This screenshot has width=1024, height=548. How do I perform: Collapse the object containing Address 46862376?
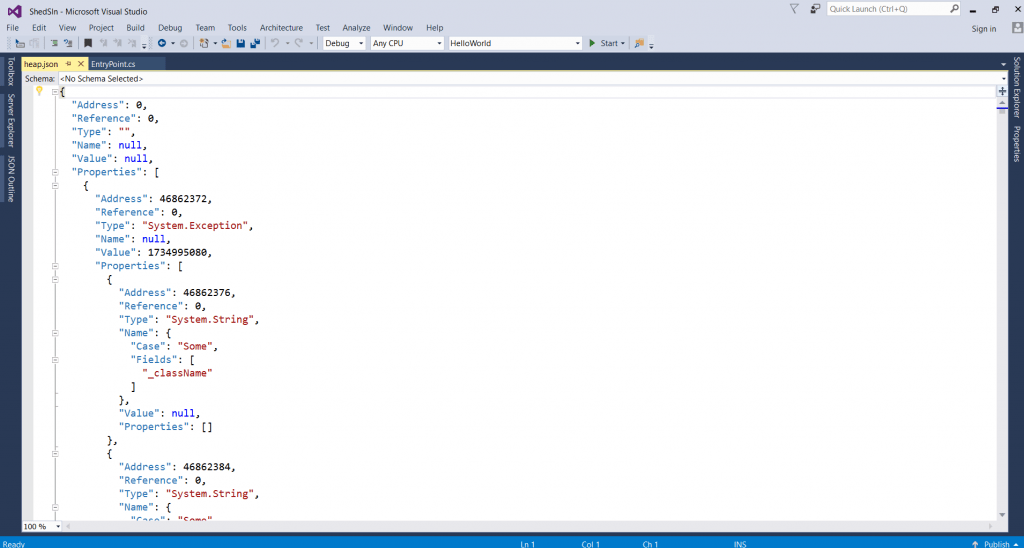55,279
